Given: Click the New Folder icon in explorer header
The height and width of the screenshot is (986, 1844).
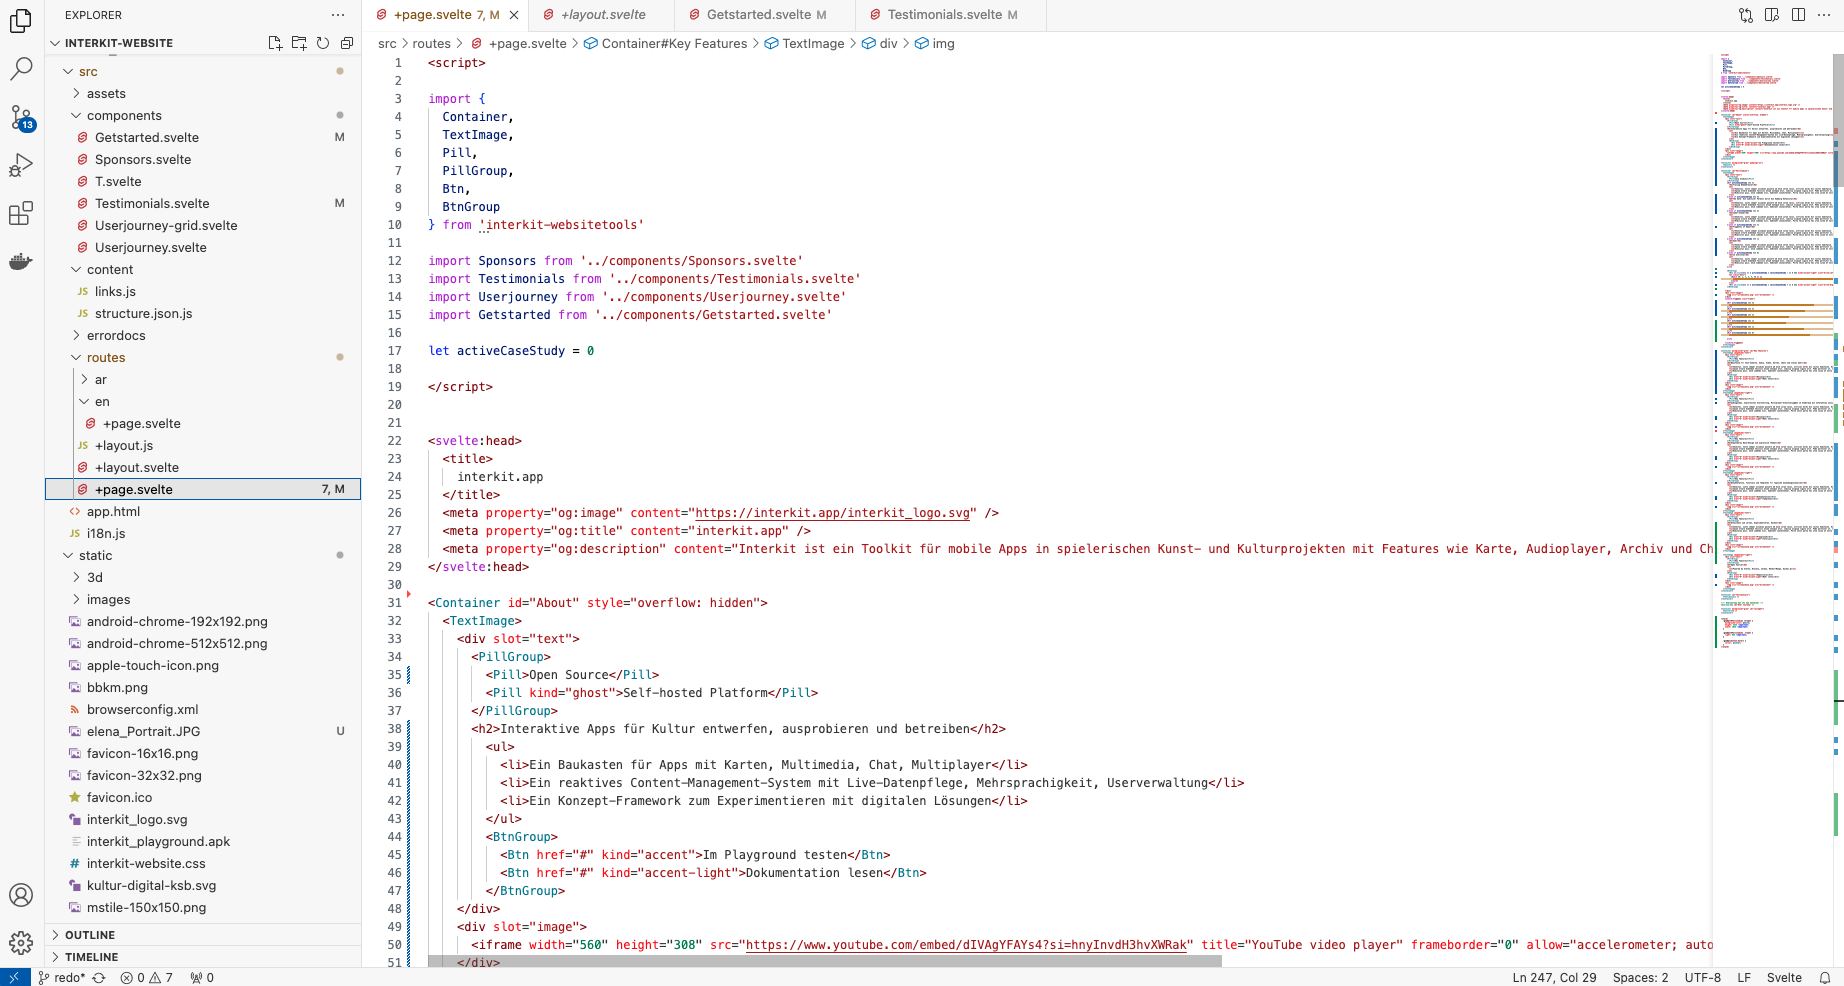Looking at the screenshot, I should pyautogui.click(x=299, y=43).
